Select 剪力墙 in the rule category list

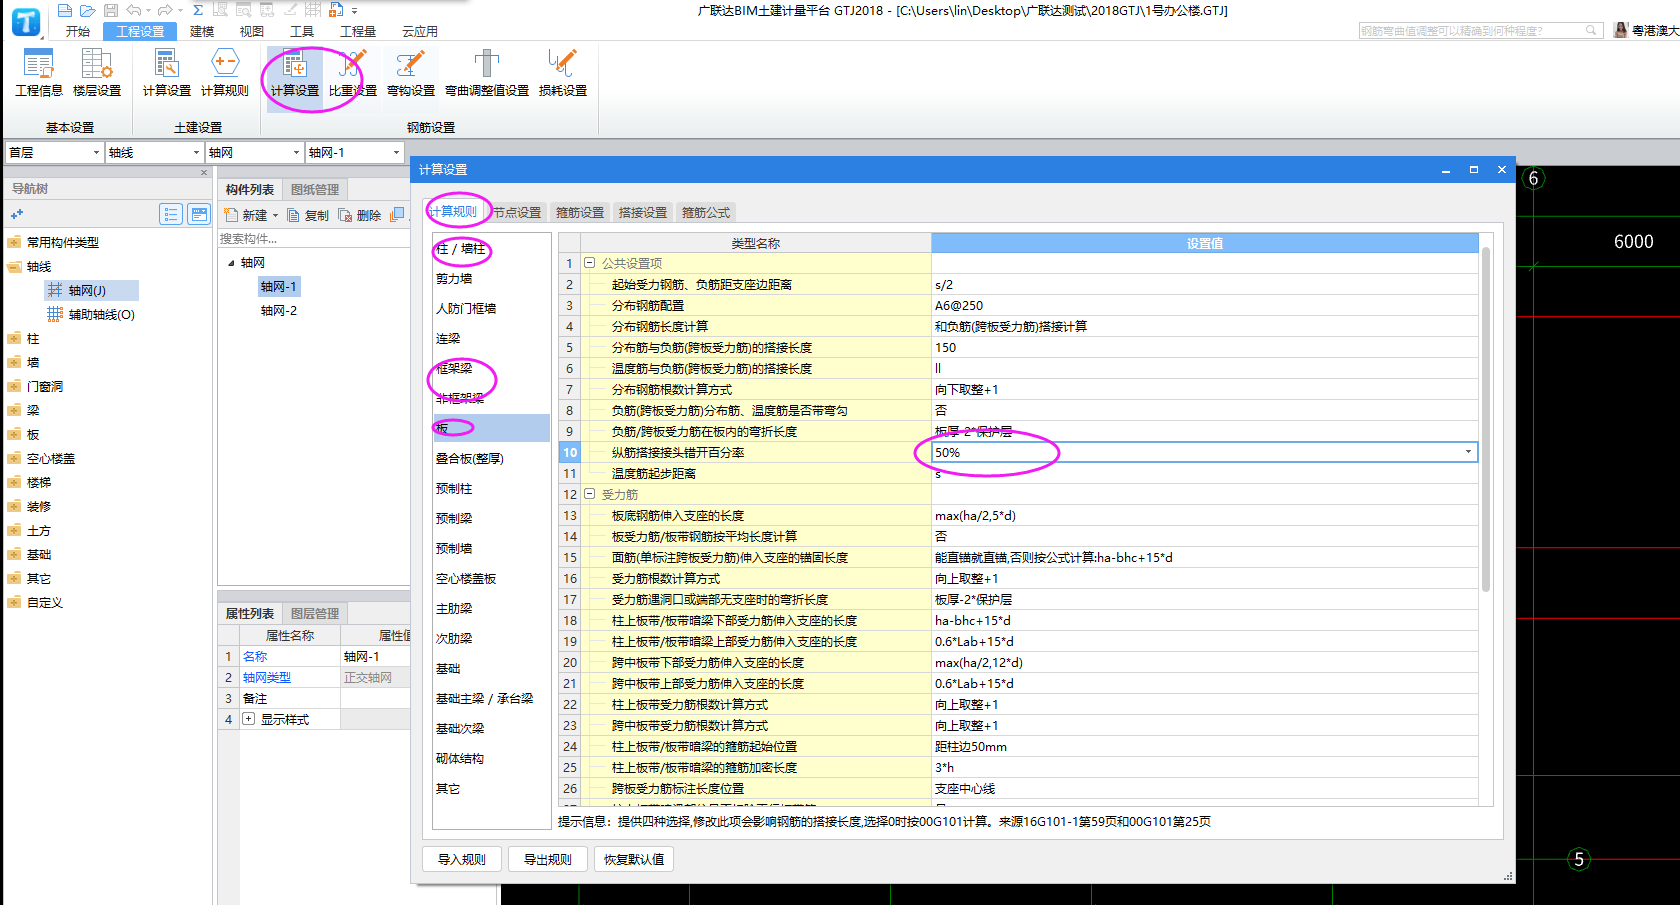tap(454, 279)
